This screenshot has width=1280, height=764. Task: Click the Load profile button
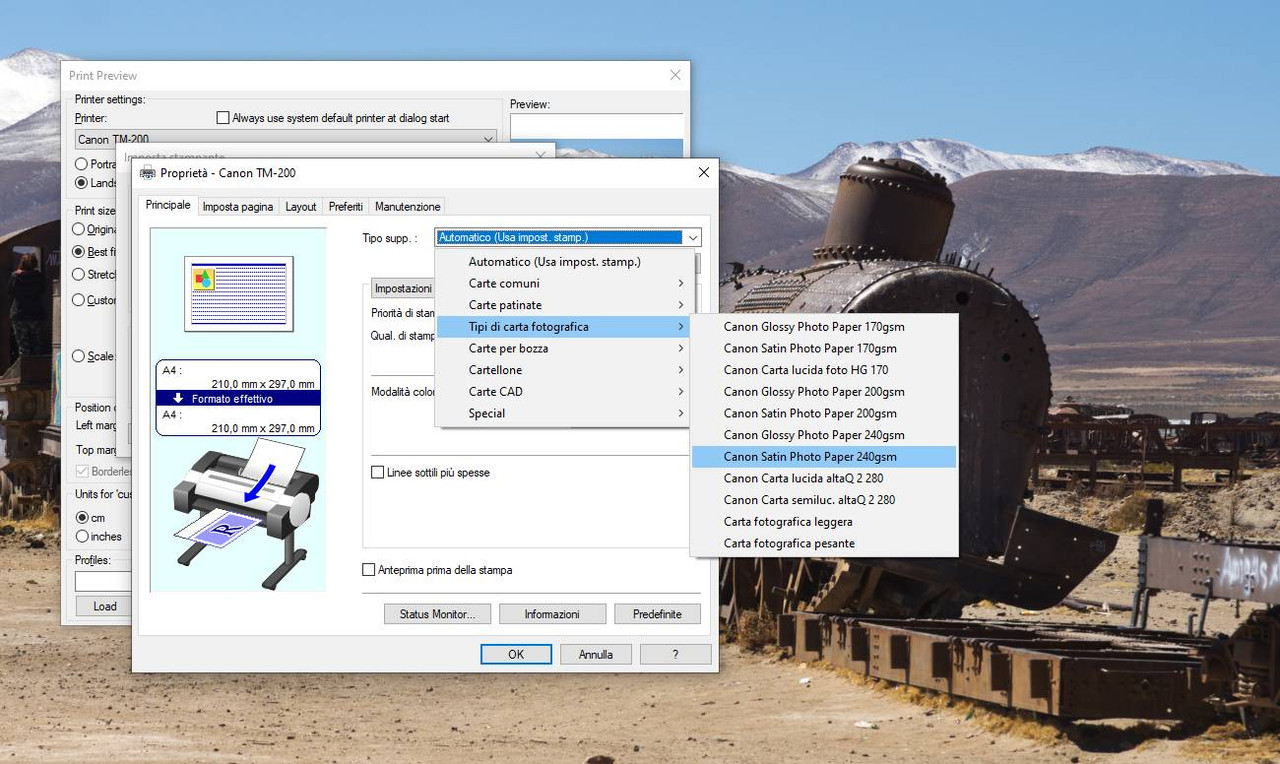[105, 606]
